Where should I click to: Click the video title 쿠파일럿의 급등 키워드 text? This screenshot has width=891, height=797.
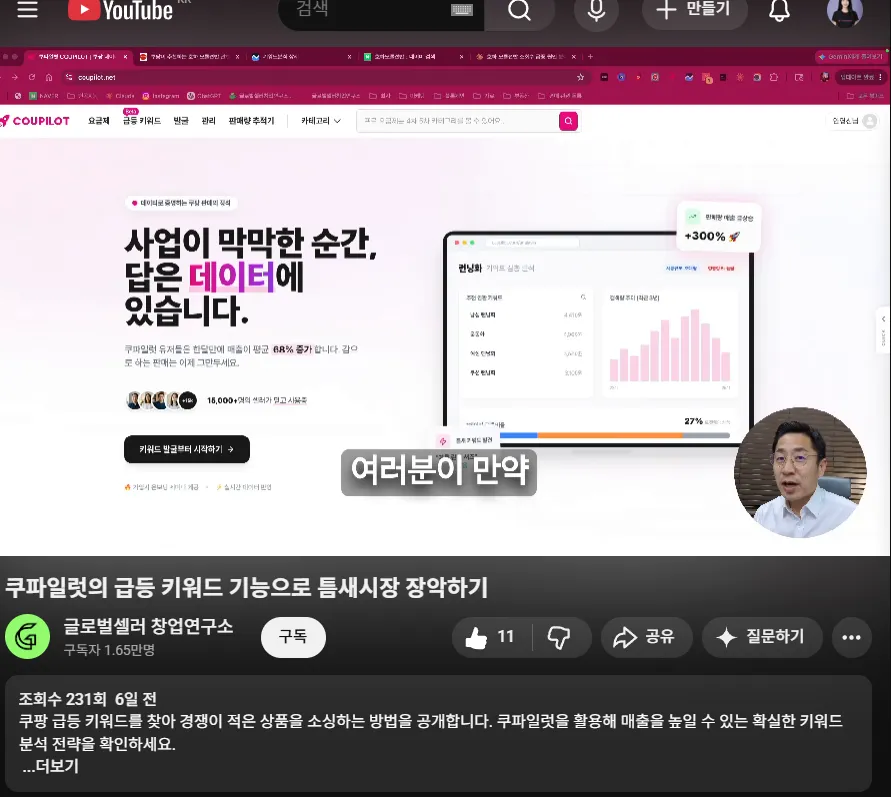click(x=247, y=587)
